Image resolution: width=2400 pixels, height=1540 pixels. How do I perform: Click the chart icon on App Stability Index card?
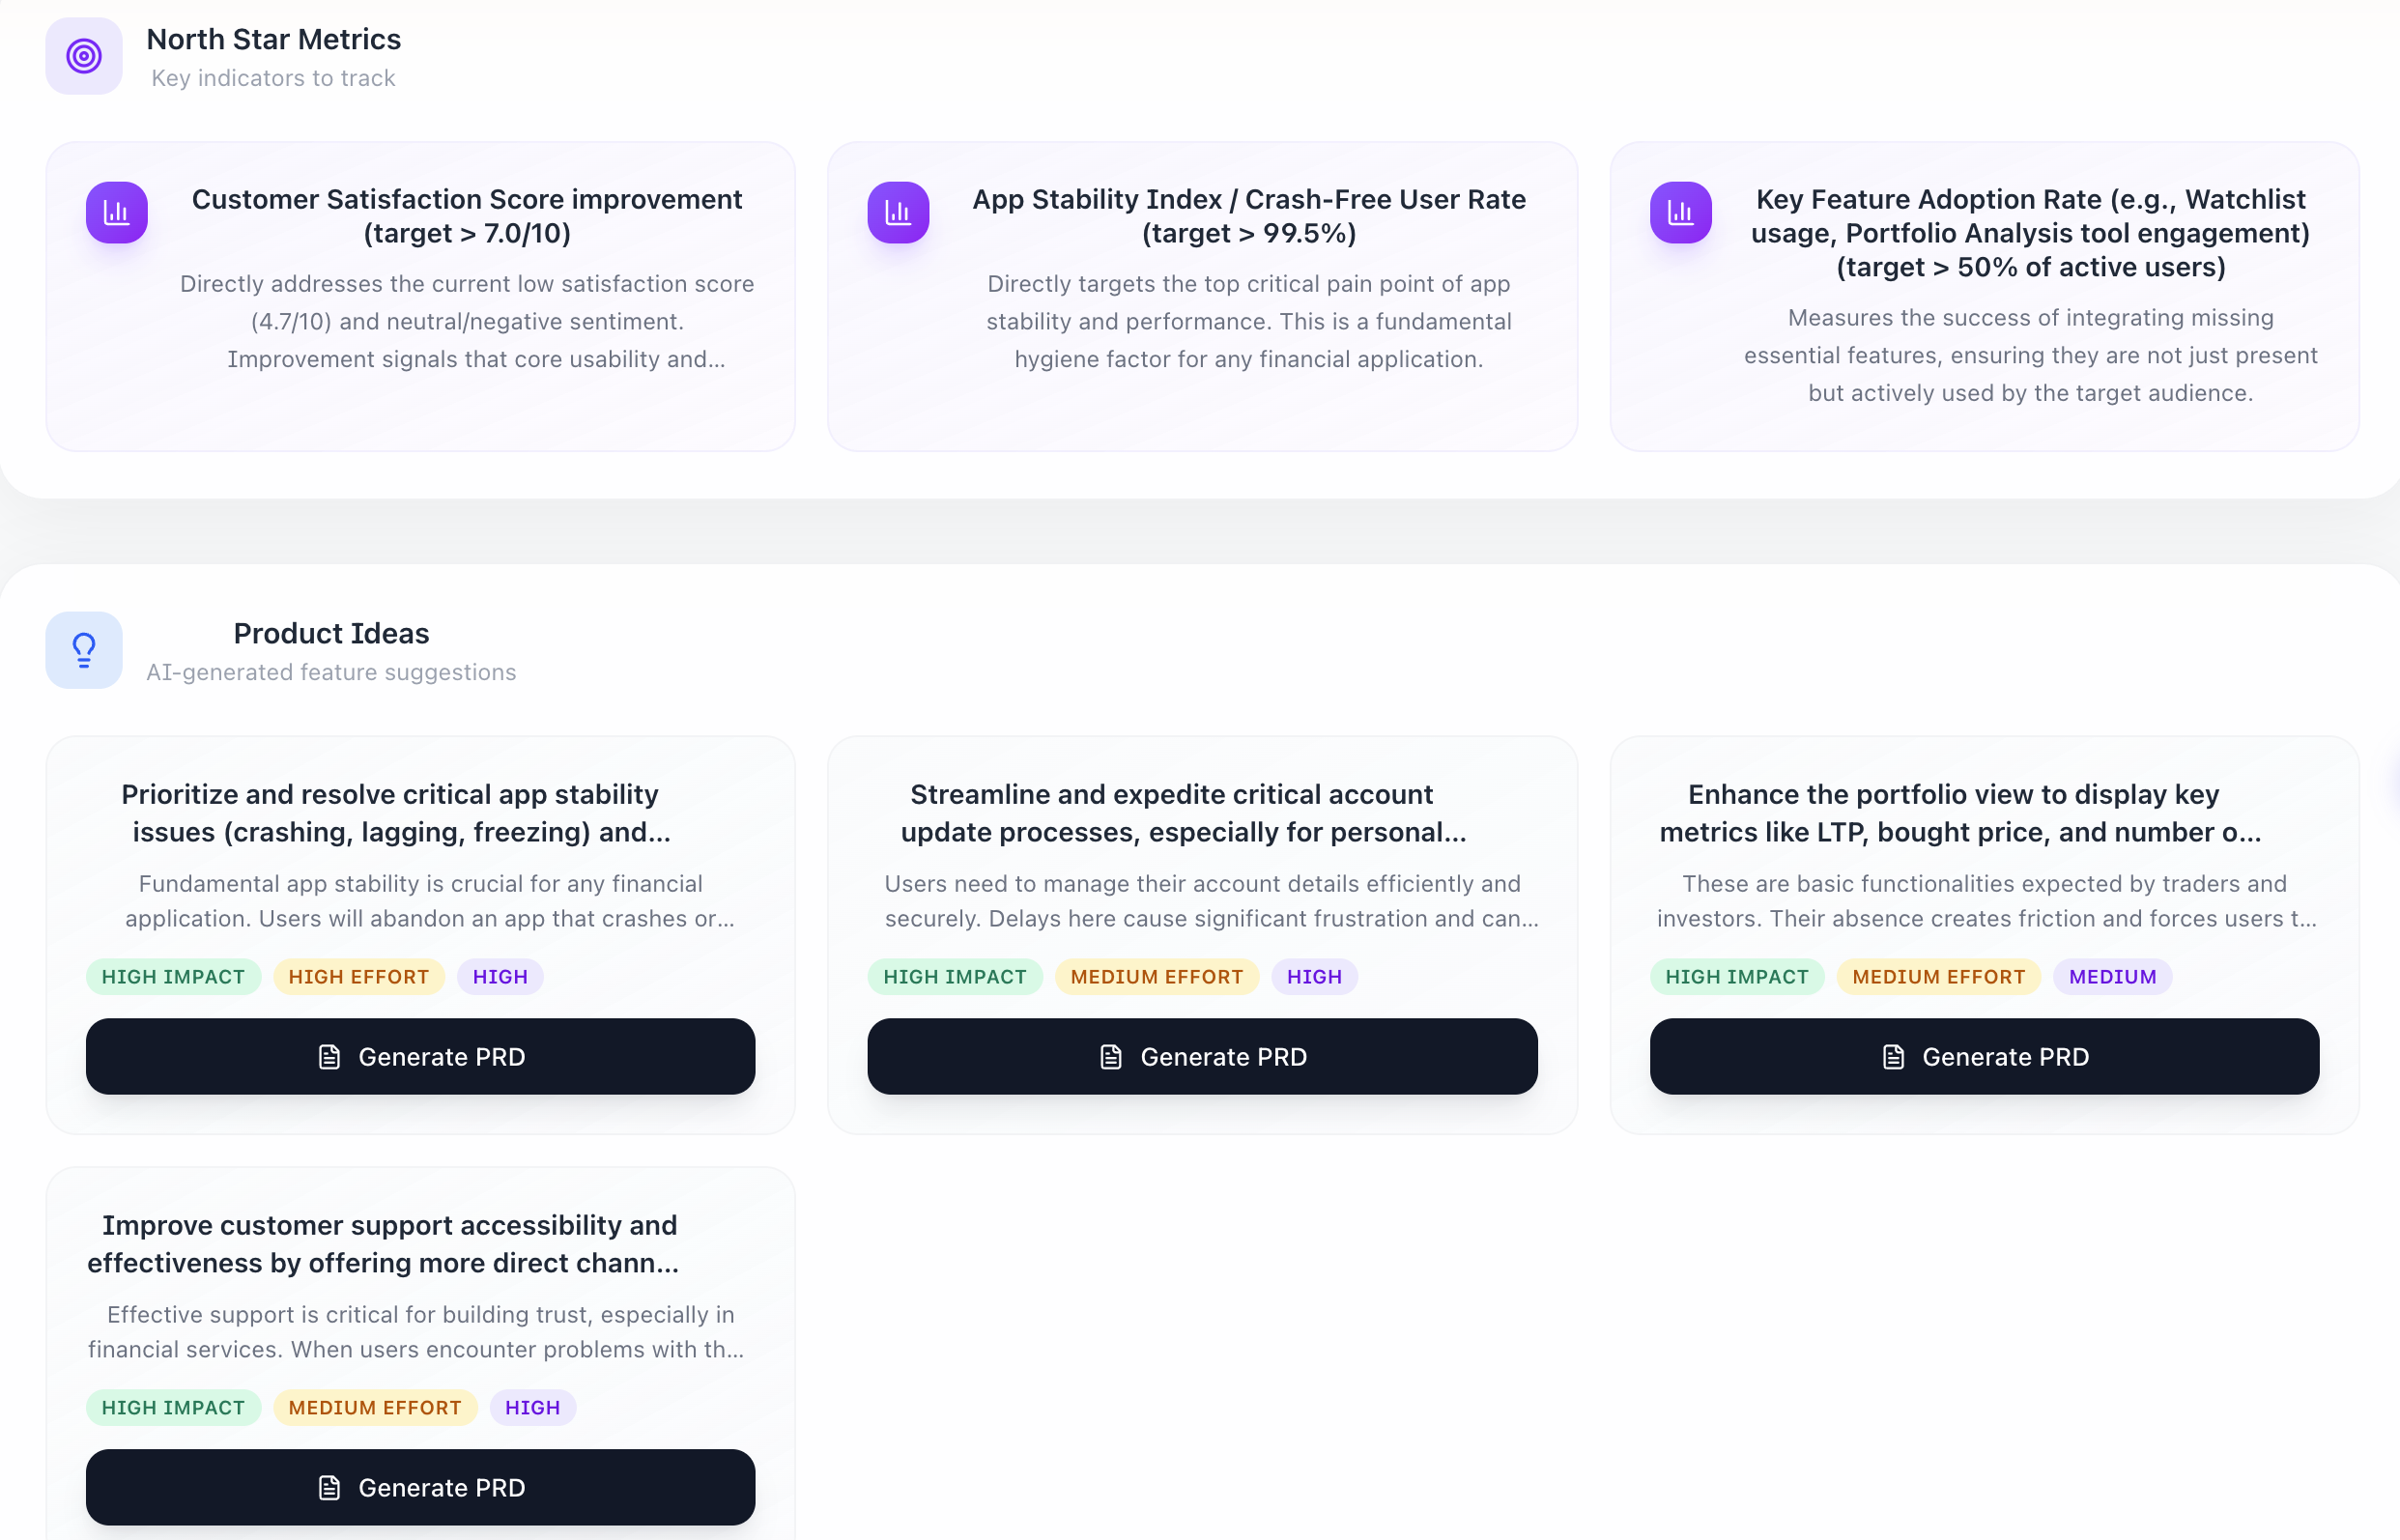tap(898, 212)
